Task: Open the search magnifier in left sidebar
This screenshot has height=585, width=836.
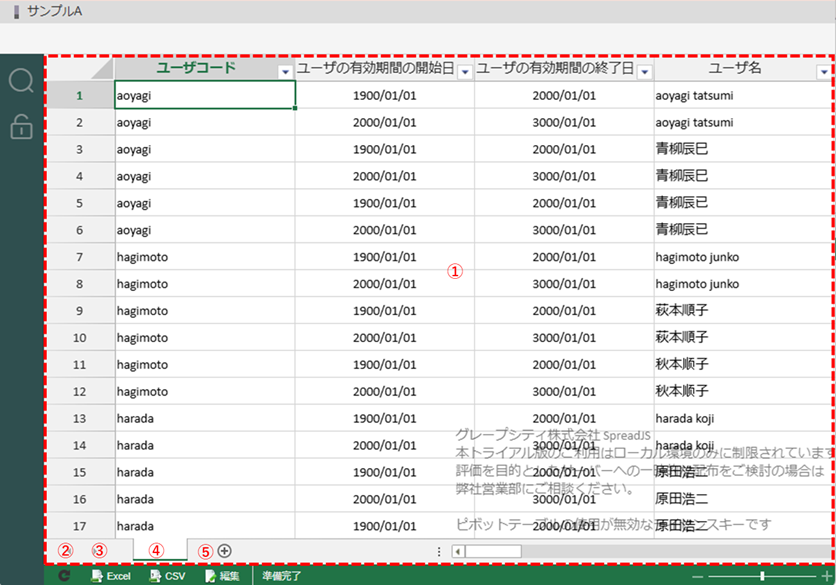Action: (21, 81)
